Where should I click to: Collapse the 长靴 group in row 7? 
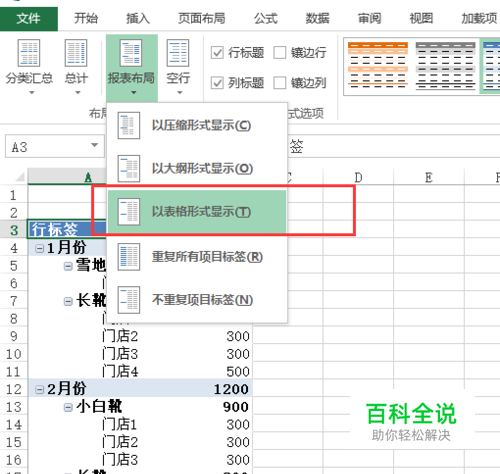68,302
